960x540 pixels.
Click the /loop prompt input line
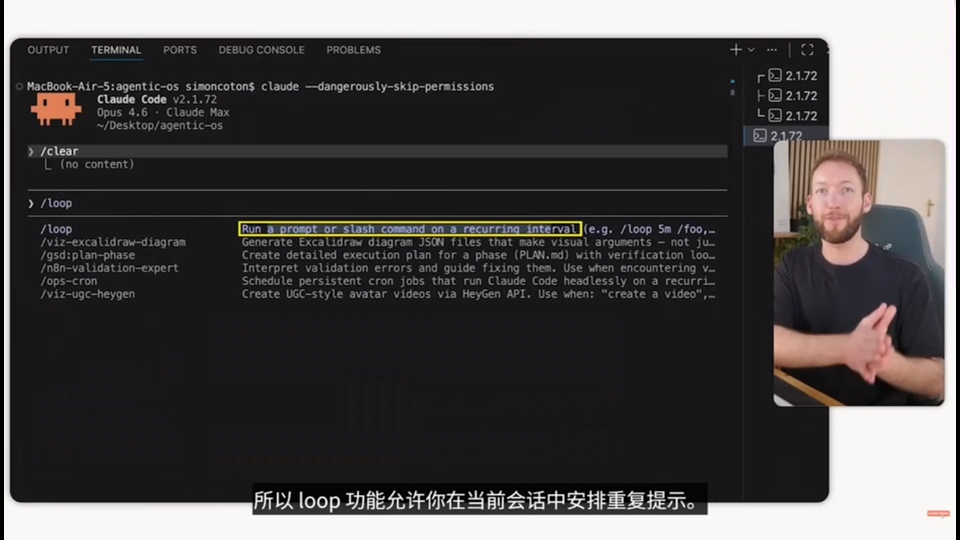[377, 203]
